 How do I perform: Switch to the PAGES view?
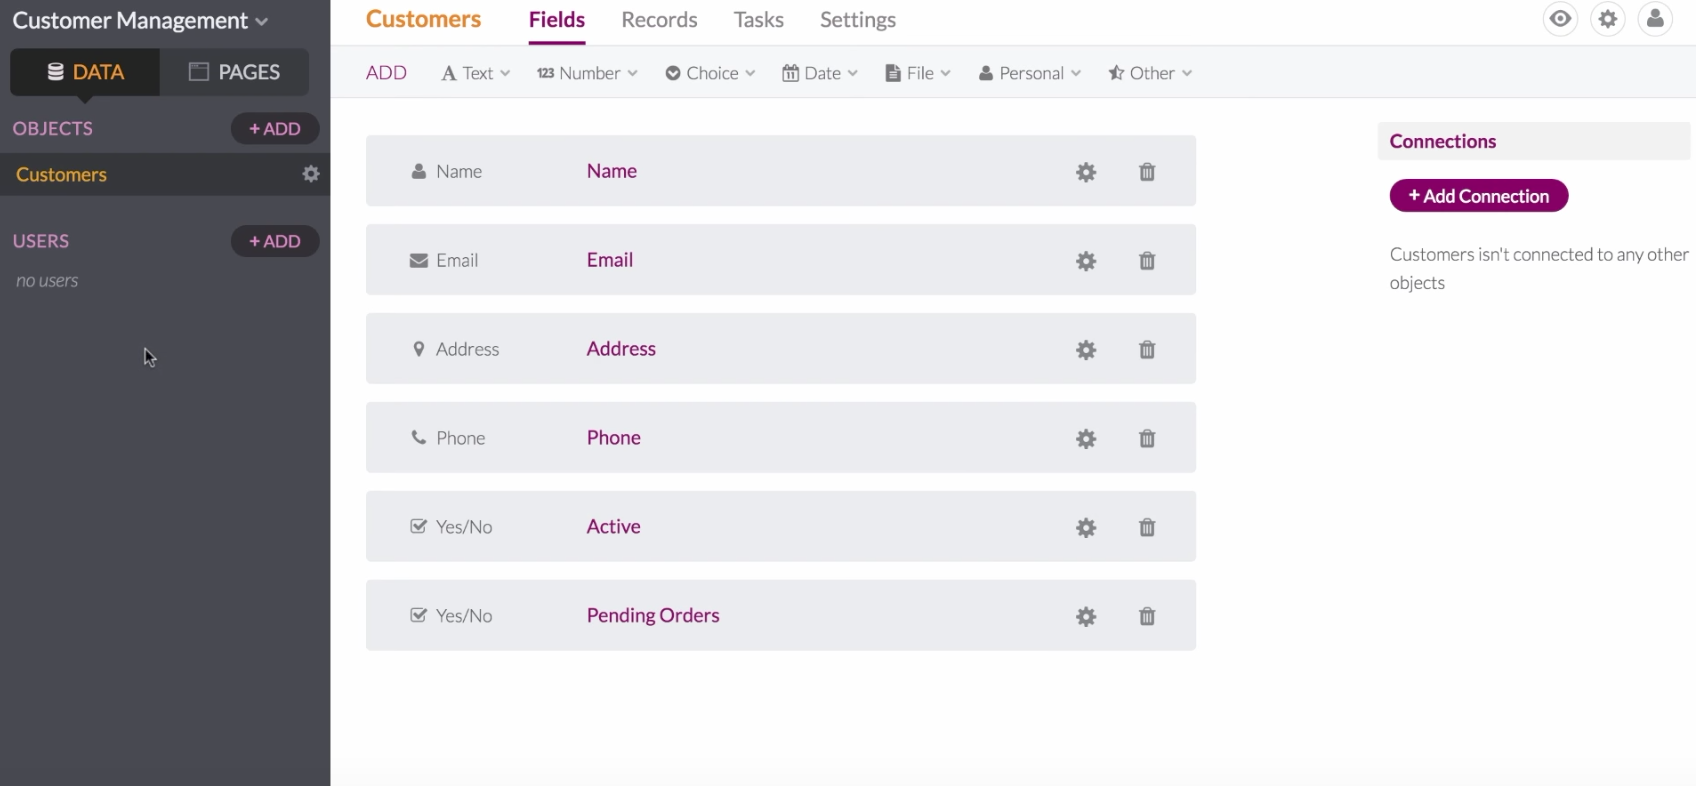pyautogui.click(x=235, y=72)
